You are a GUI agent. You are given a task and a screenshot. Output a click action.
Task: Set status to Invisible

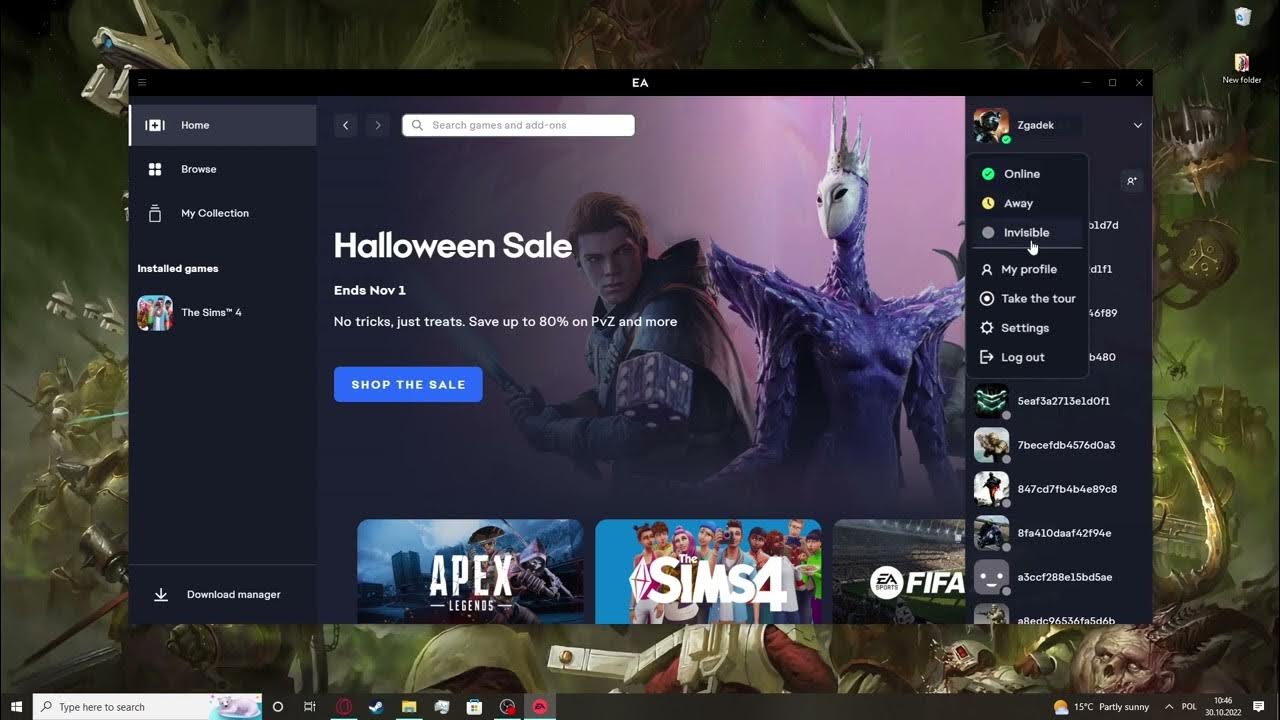pos(1027,232)
